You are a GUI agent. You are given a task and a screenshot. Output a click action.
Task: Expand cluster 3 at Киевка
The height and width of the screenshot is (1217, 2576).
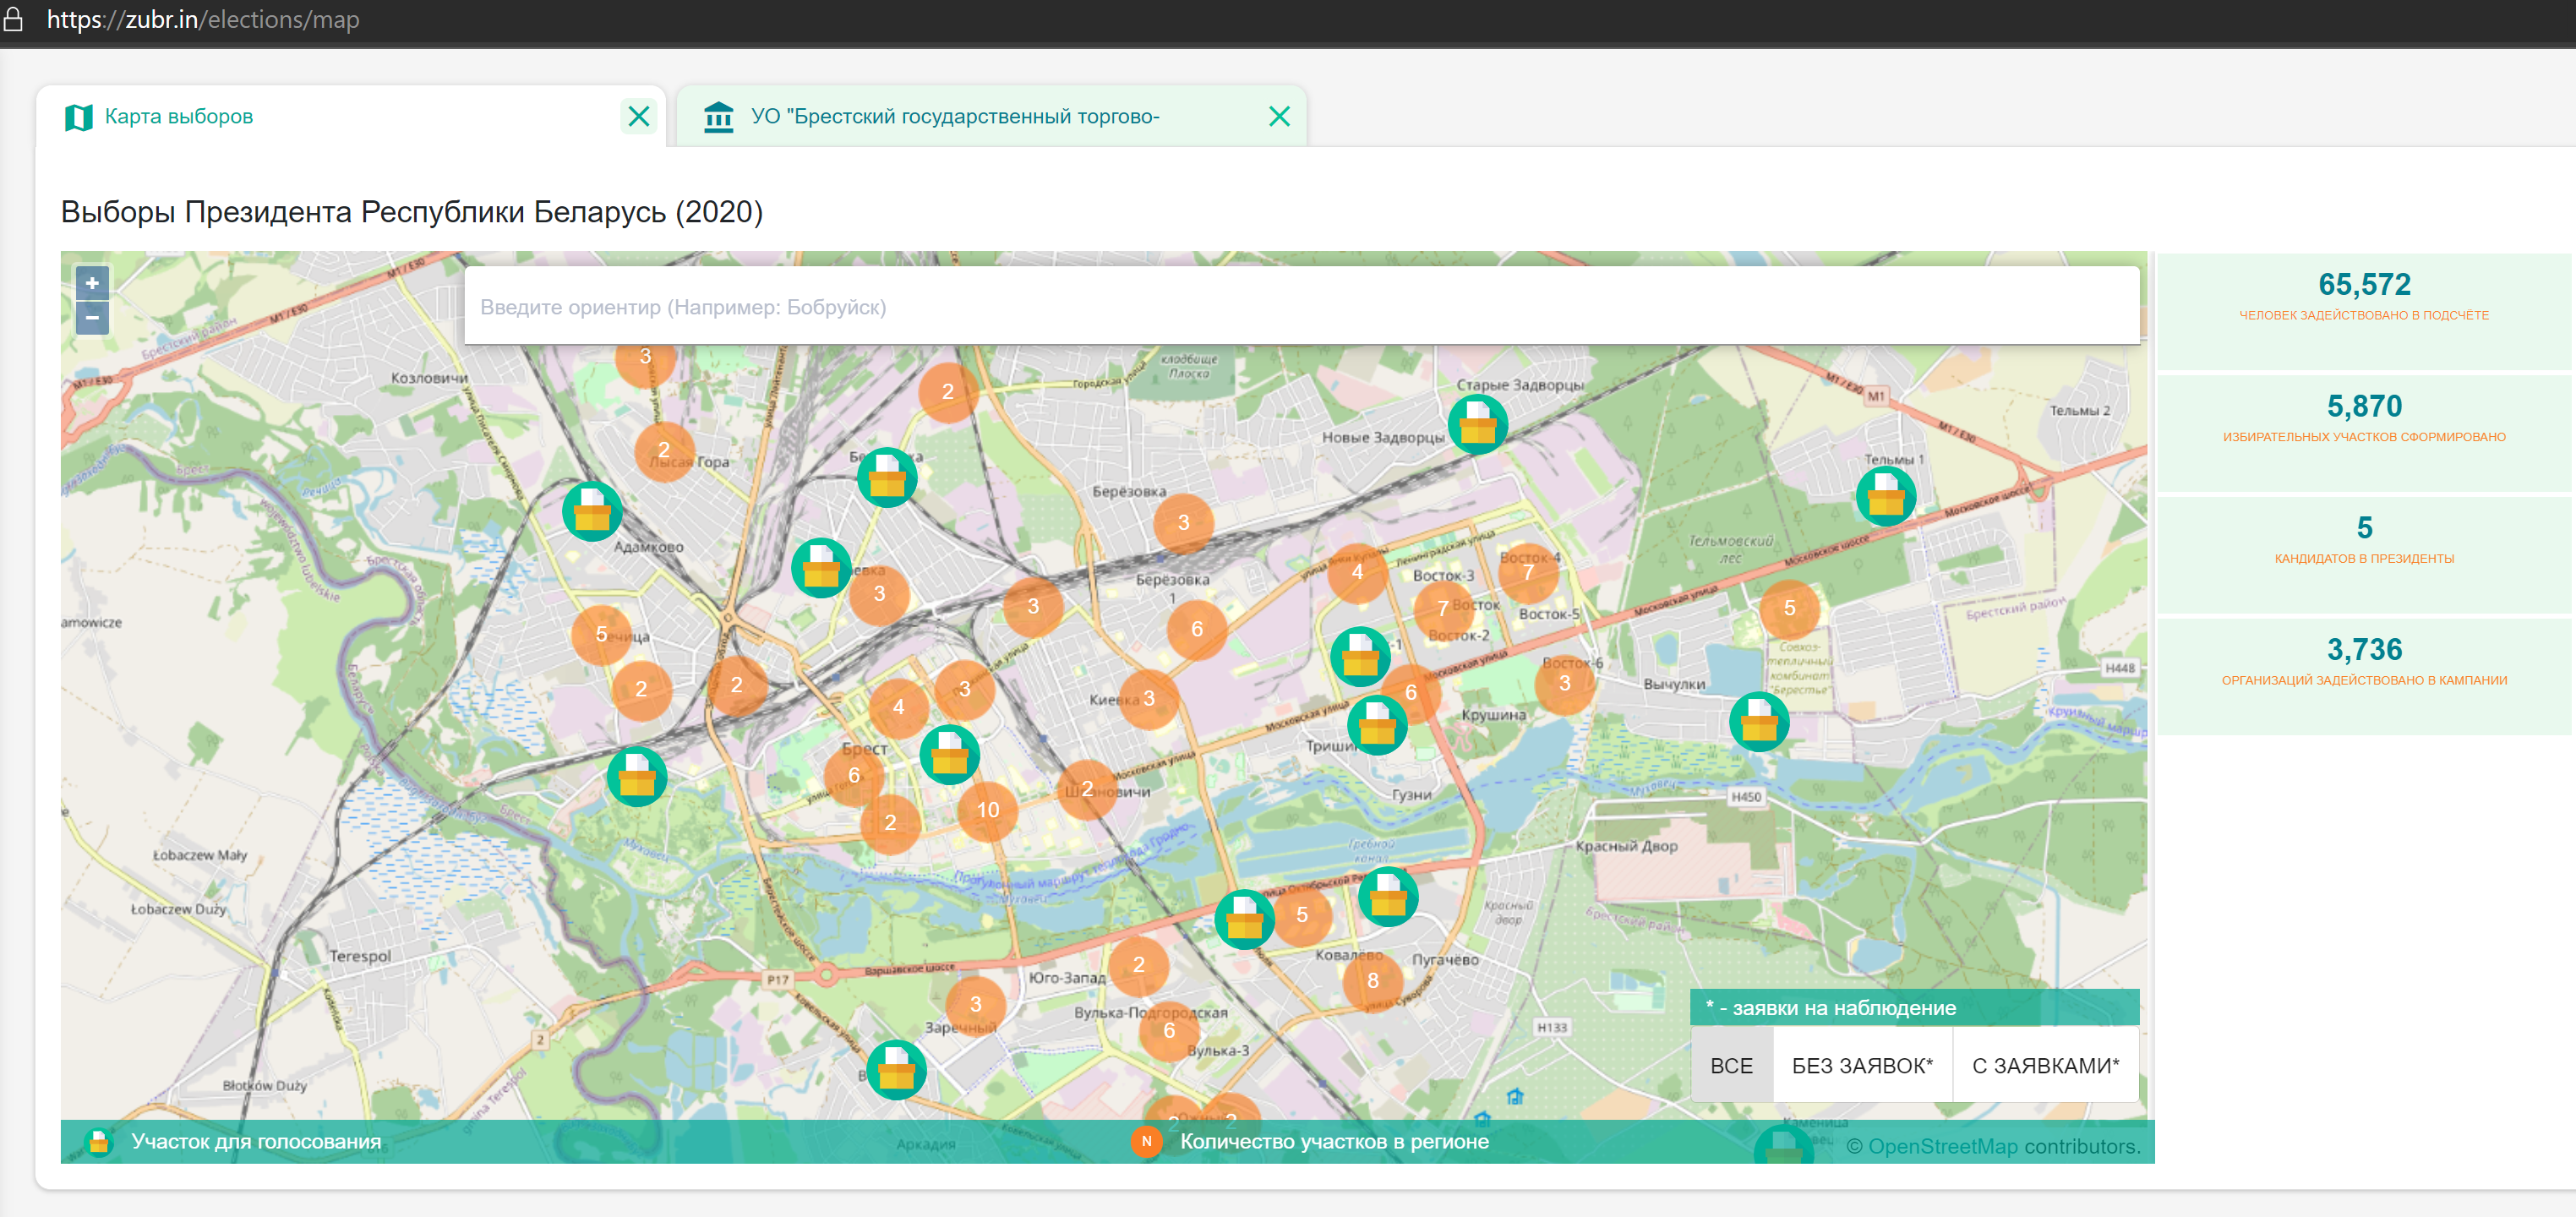(x=1149, y=698)
